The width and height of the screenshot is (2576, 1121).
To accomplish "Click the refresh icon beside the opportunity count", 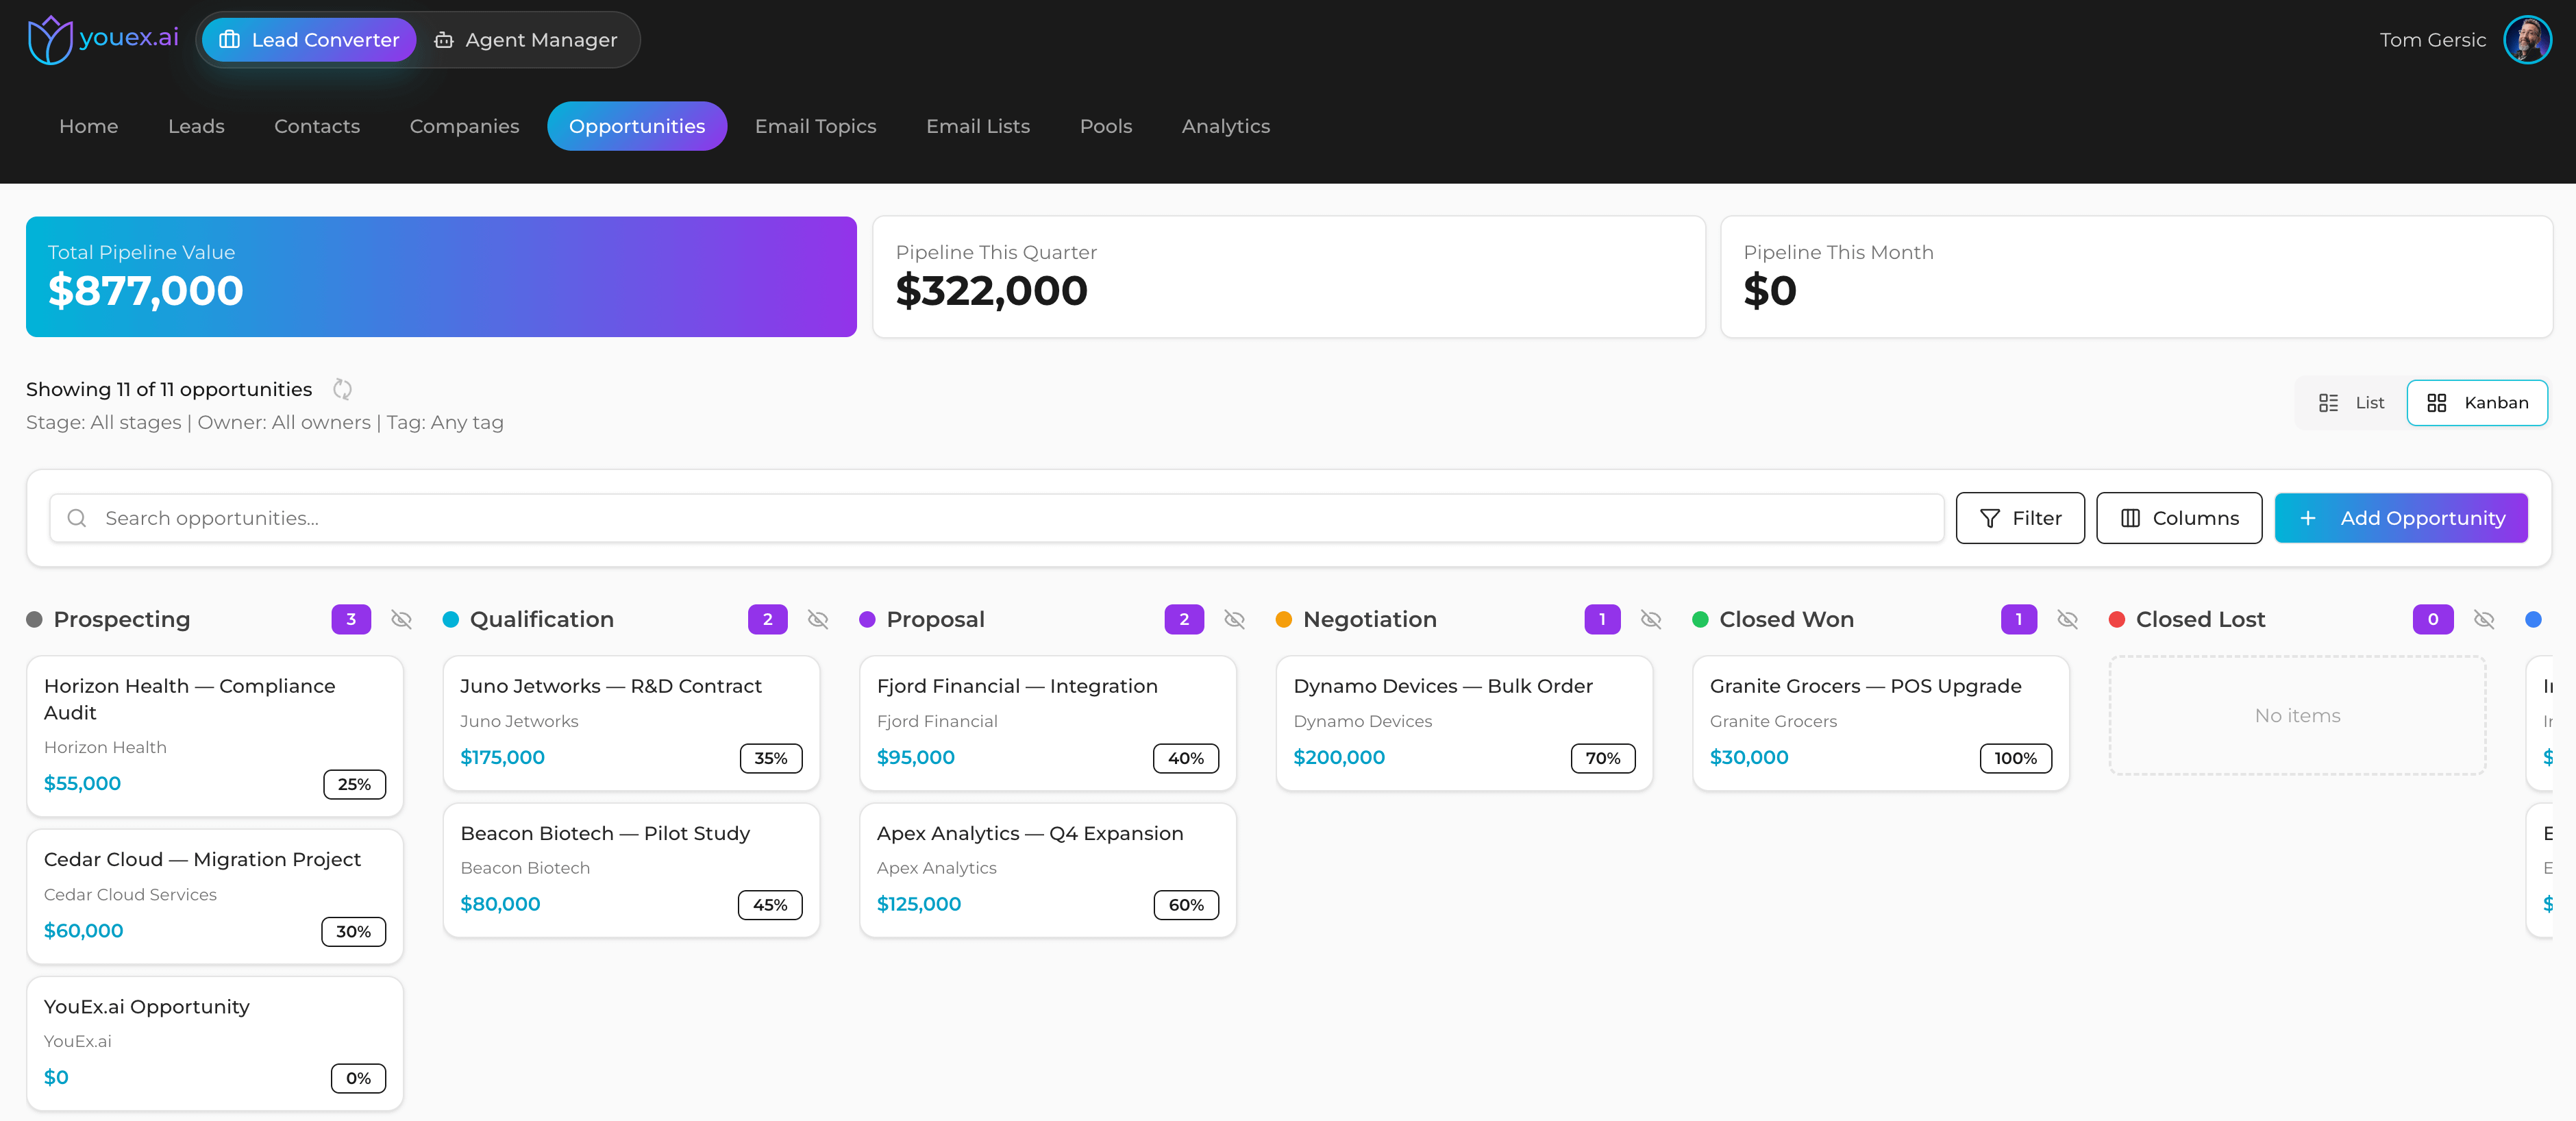I will tap(342, 389).
